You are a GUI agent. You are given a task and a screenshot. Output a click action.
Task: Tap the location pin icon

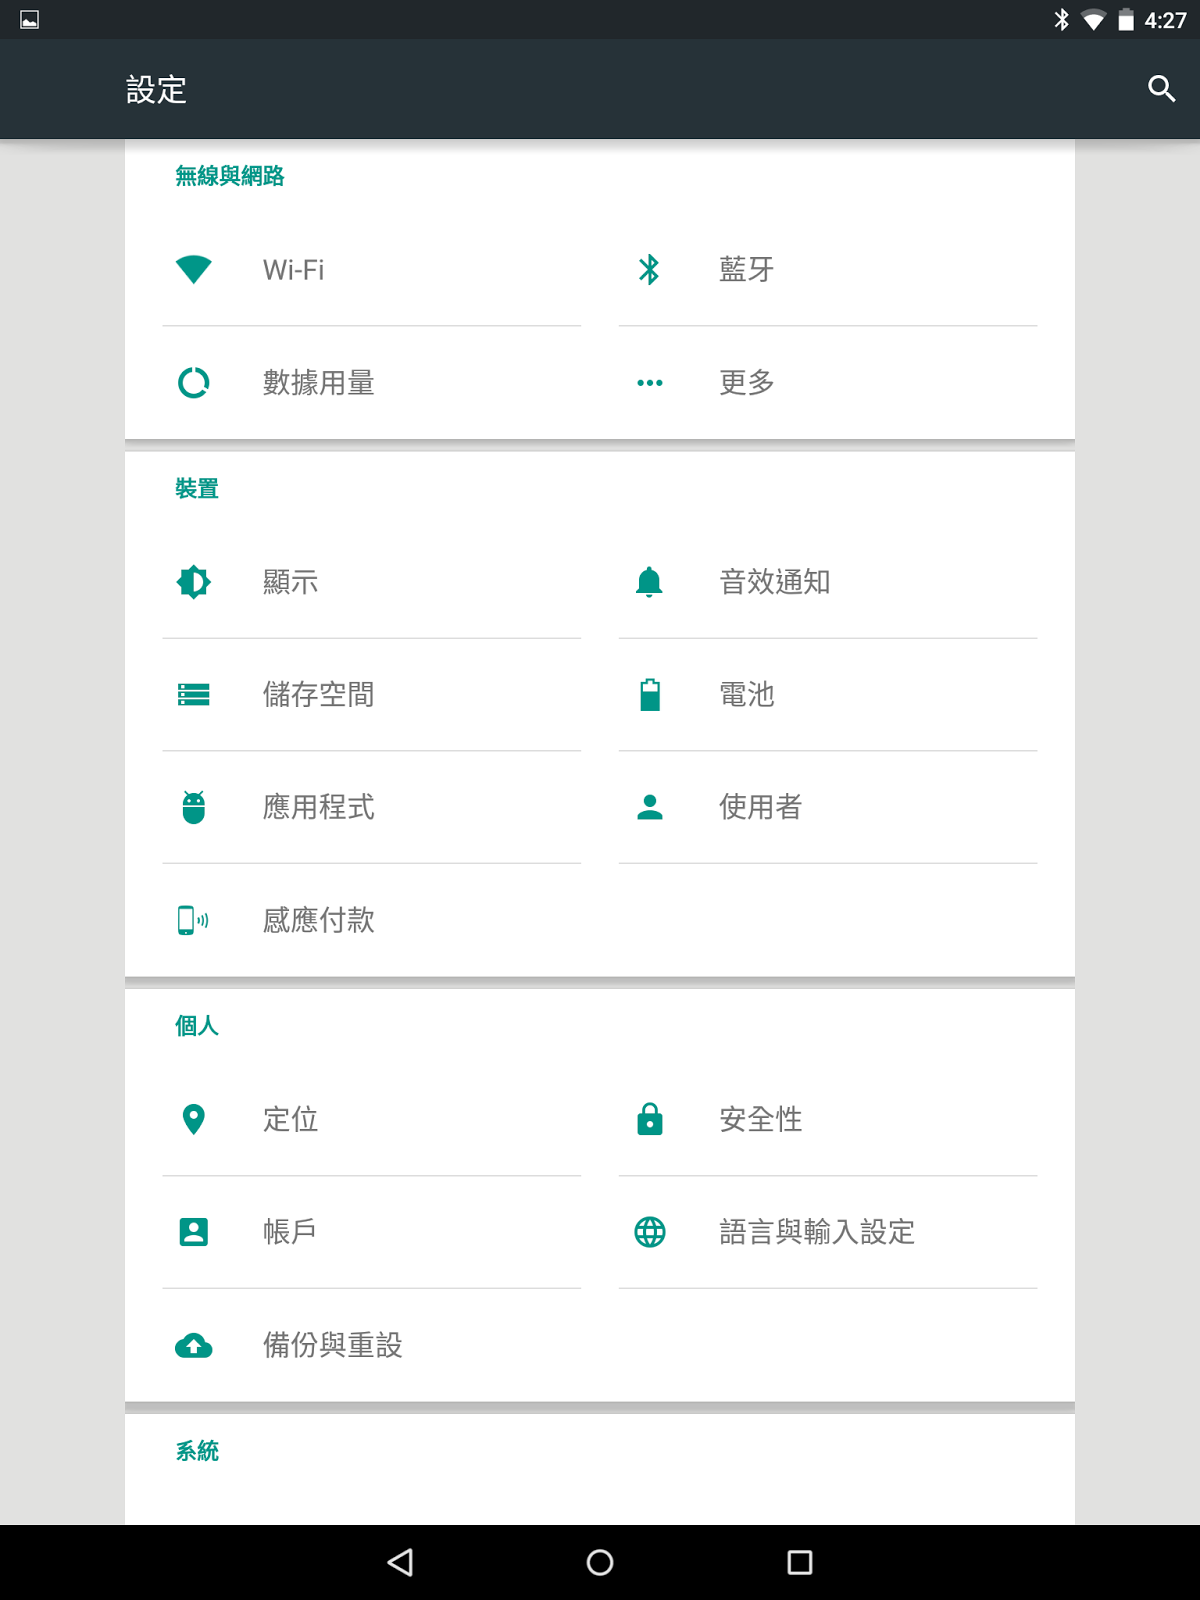194,1119
